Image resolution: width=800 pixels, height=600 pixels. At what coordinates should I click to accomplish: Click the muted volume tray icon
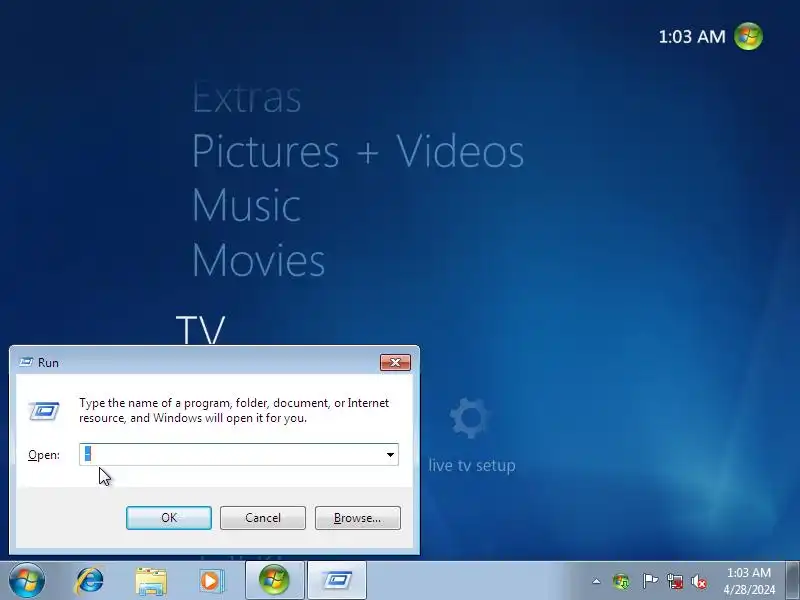699,581
